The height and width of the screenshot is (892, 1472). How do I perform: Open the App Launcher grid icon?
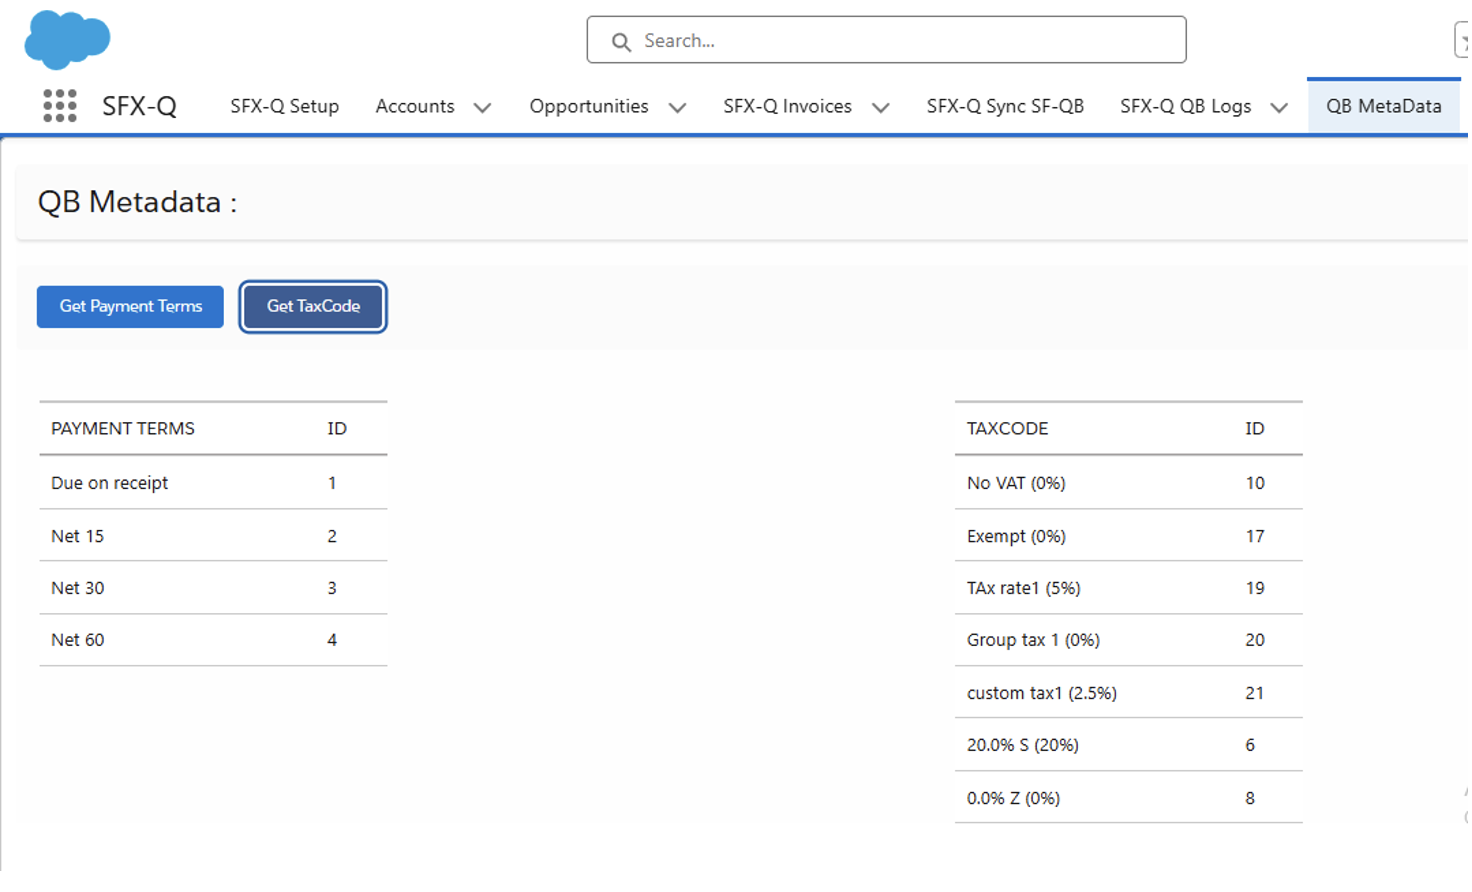pyautogui.click(x=60, y=106)
